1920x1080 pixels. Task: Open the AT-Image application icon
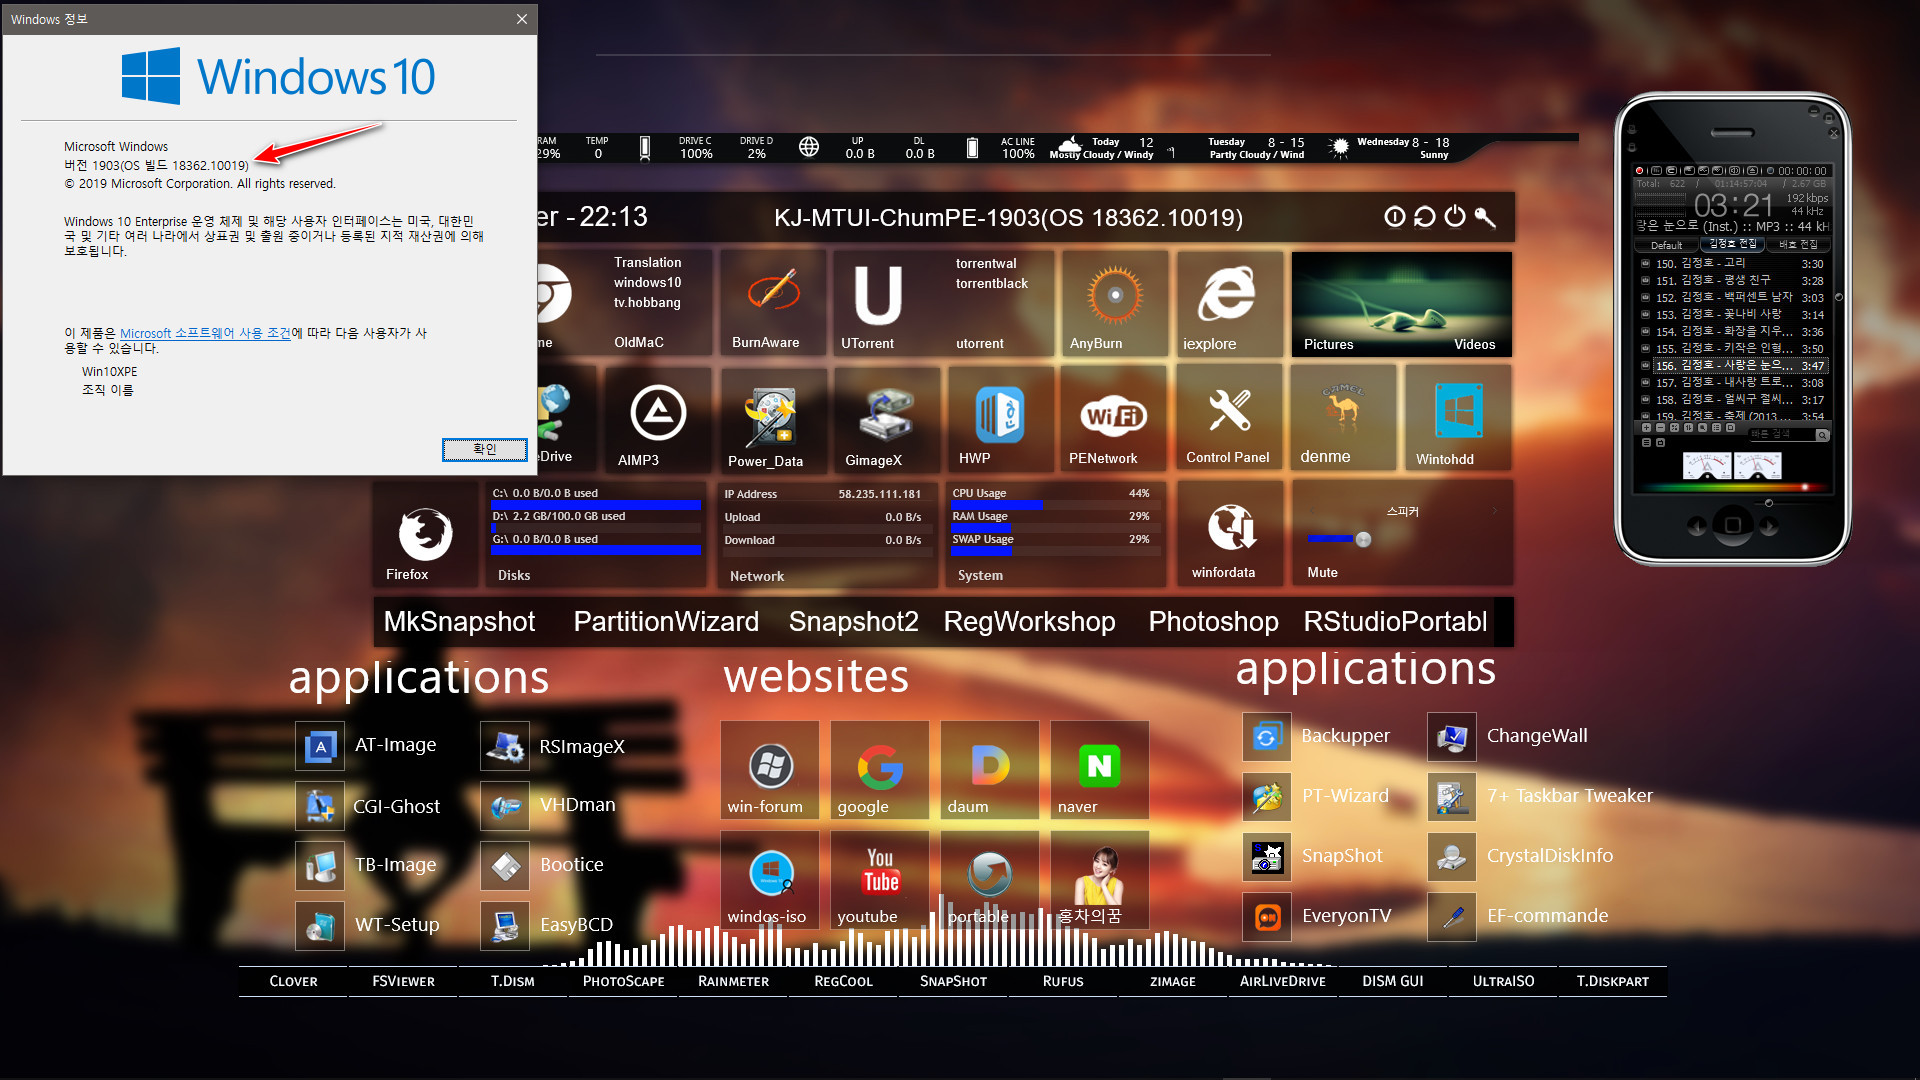pyautogui.click(x=320, y=746)
